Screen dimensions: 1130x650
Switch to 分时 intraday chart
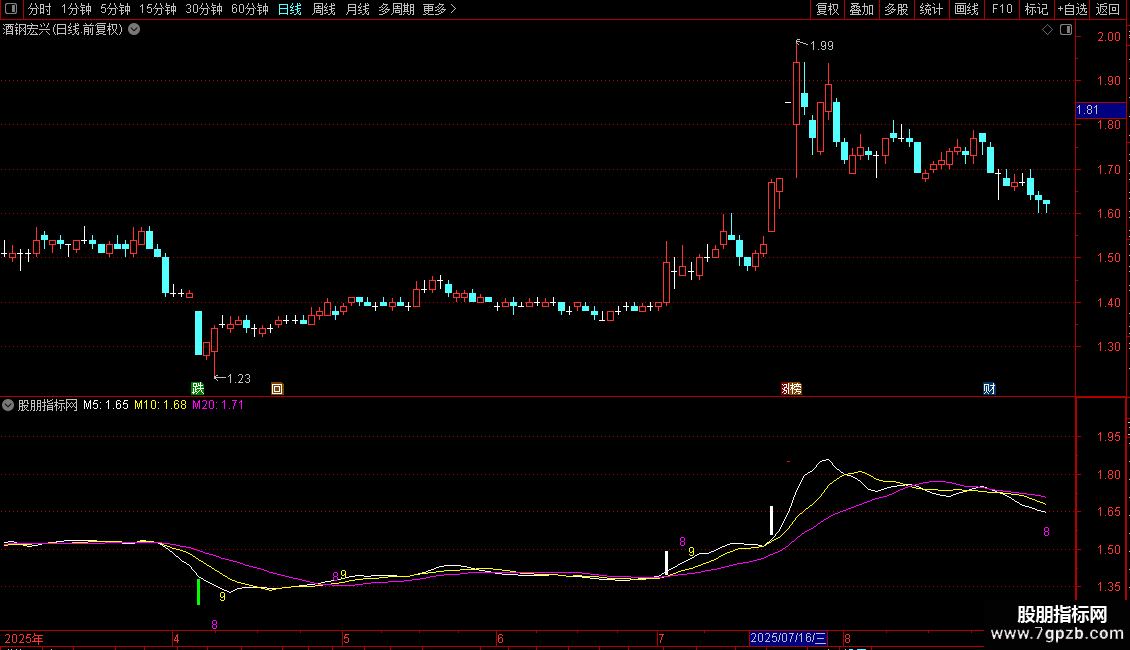pos(40,9)
